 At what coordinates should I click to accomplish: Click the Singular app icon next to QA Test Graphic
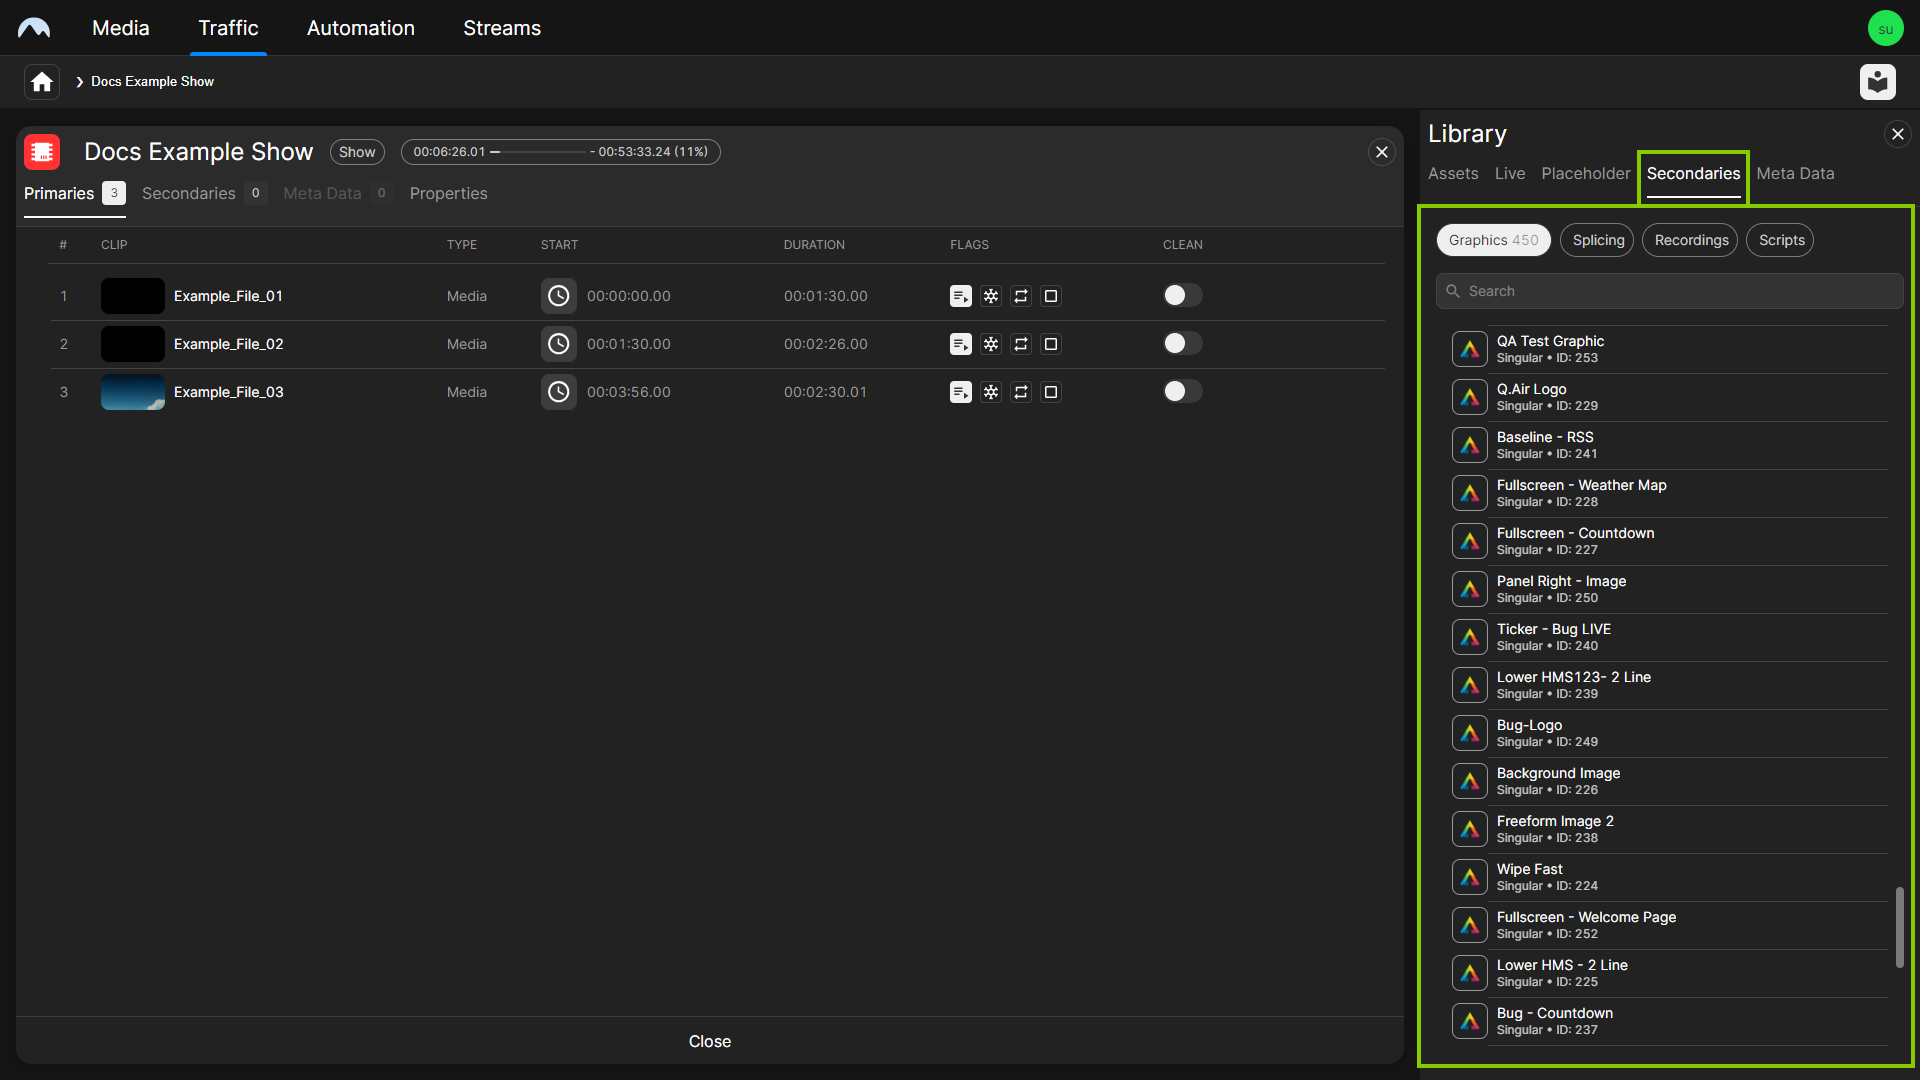(1468, 348)
